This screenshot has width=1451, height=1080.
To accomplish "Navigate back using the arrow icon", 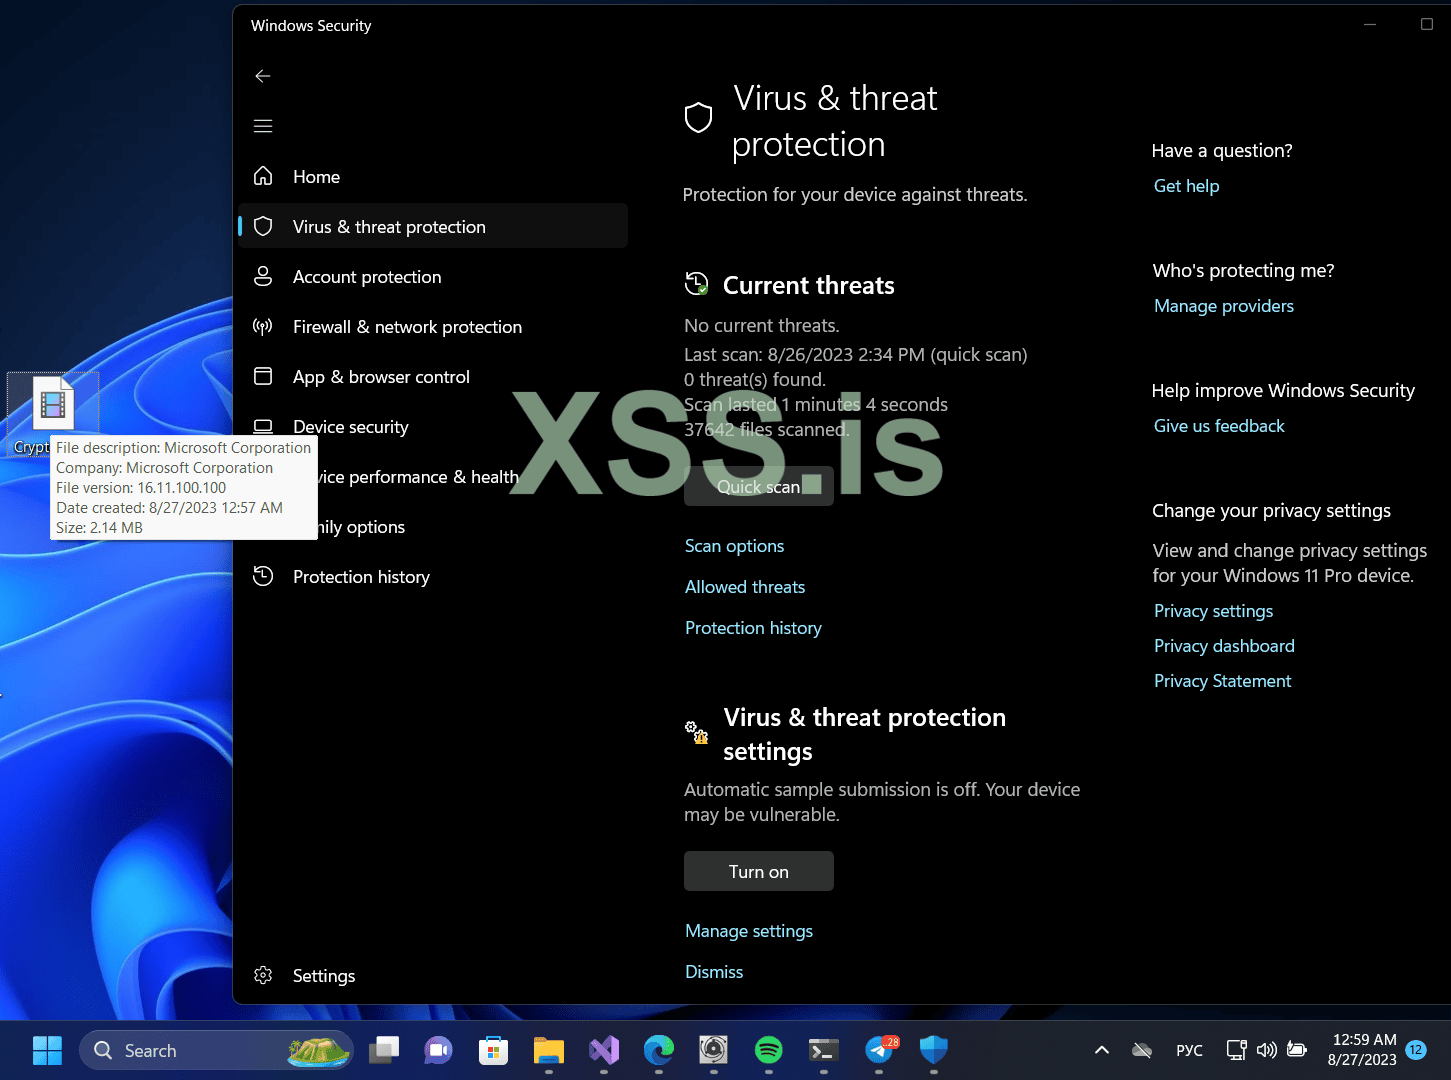I will pyautogui.click(x=262, y=76).
